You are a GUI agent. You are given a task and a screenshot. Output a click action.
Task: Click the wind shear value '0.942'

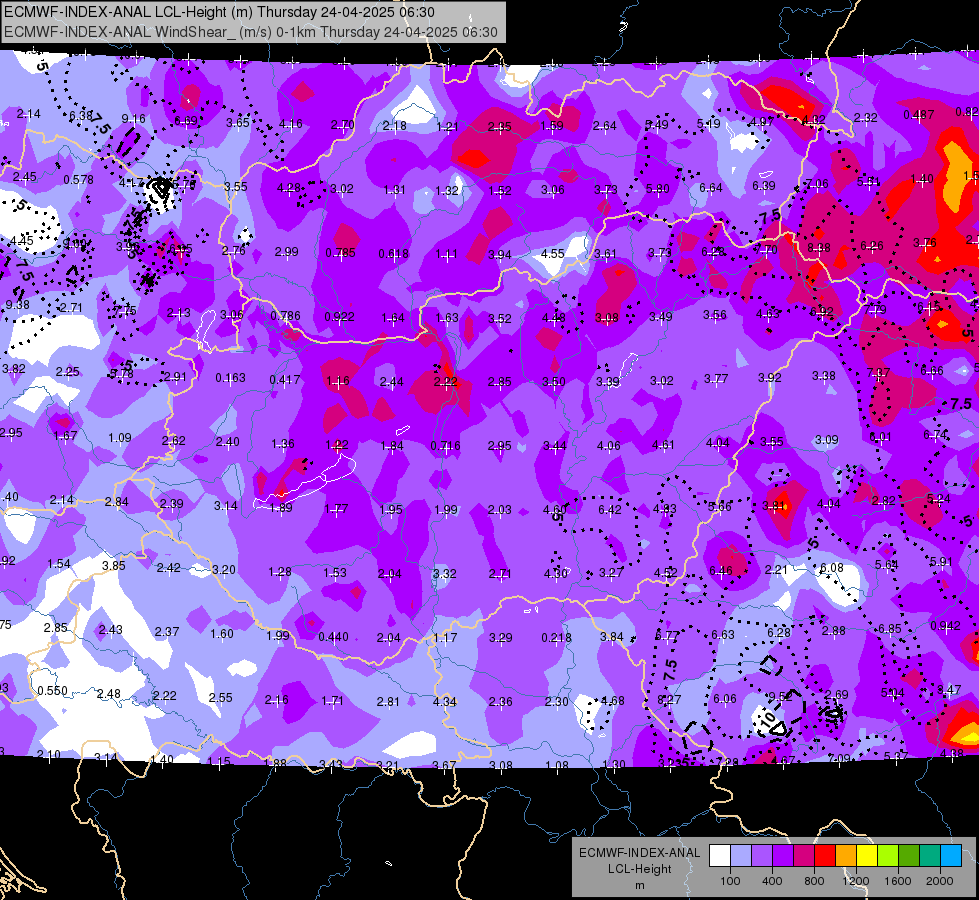946,626
